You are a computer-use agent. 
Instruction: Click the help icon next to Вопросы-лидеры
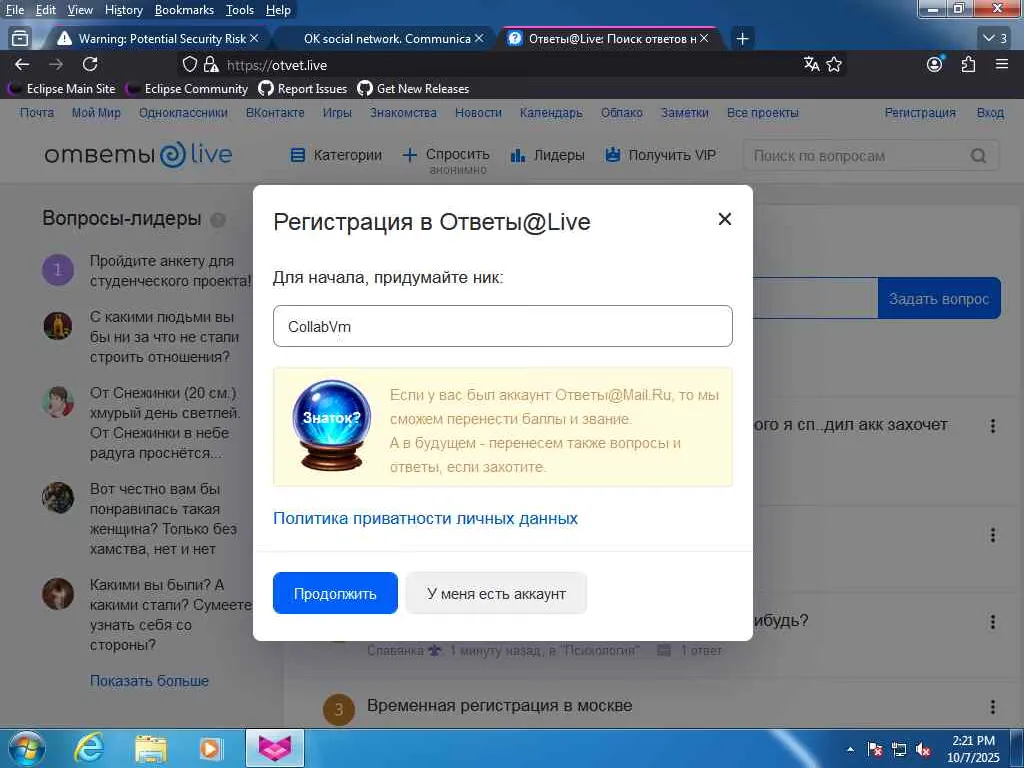click(x=217, y=219)
